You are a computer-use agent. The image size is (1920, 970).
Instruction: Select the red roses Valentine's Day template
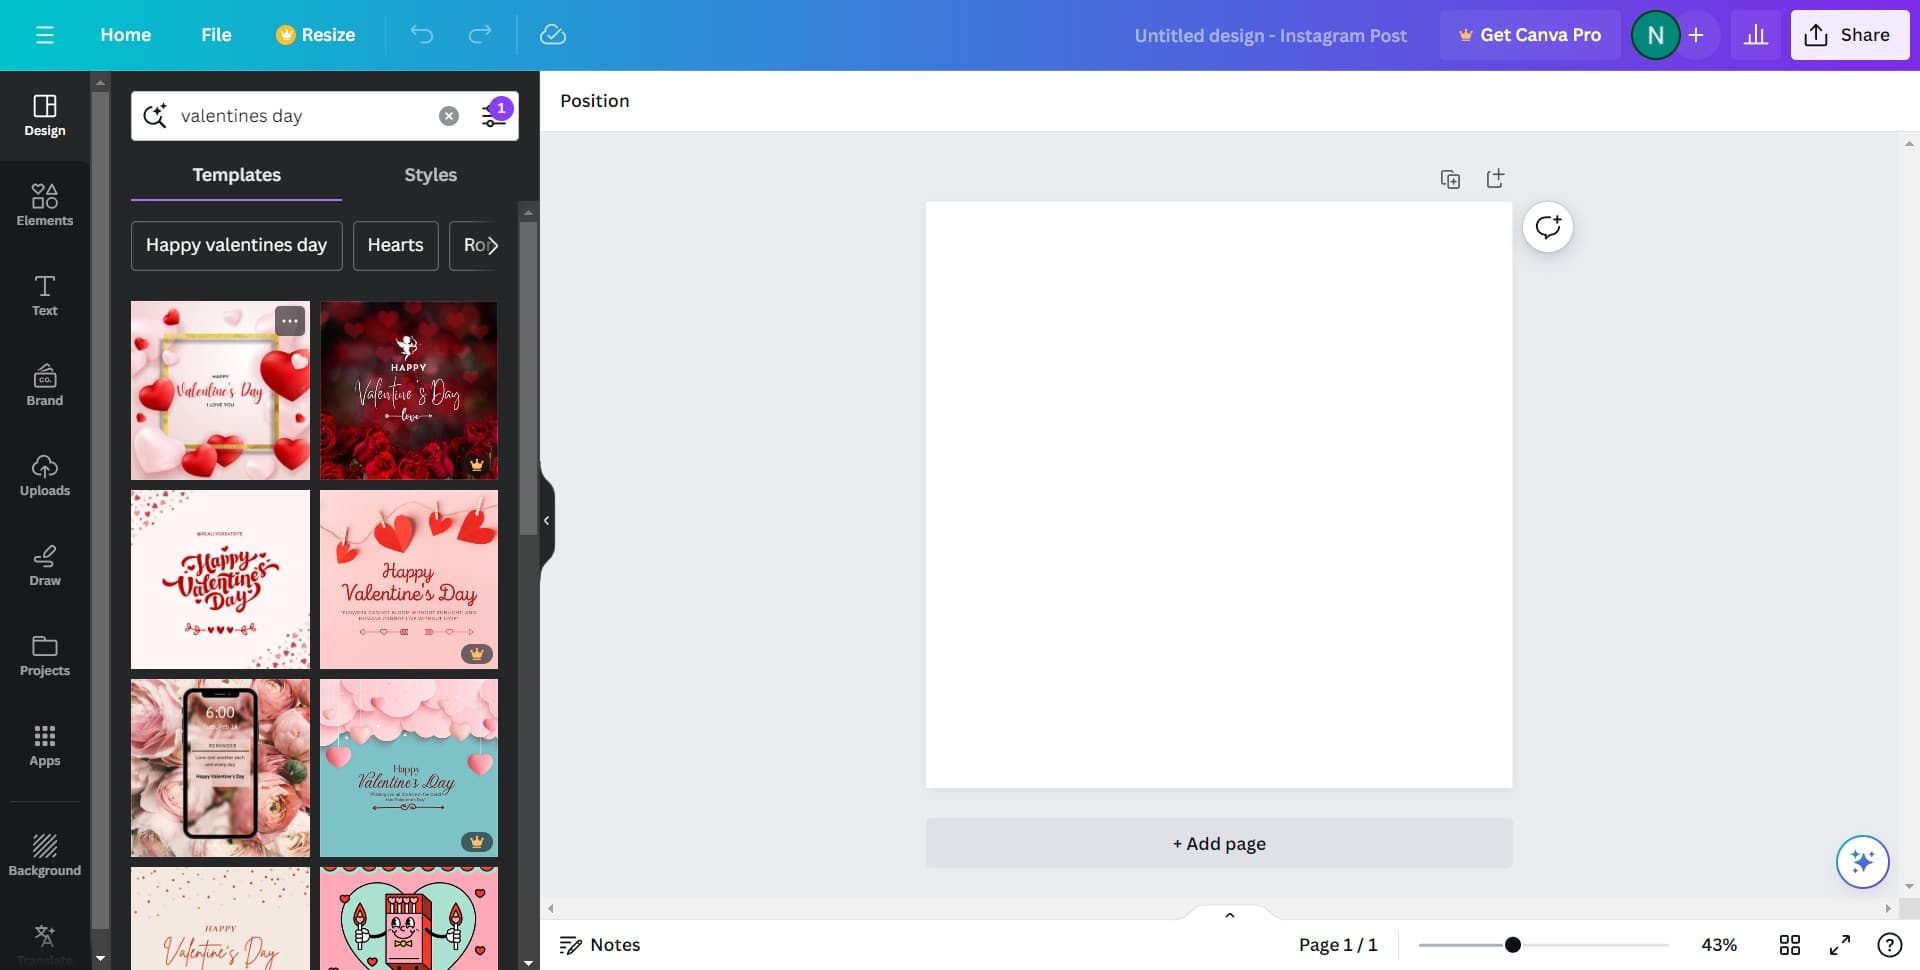pos(408,390)
